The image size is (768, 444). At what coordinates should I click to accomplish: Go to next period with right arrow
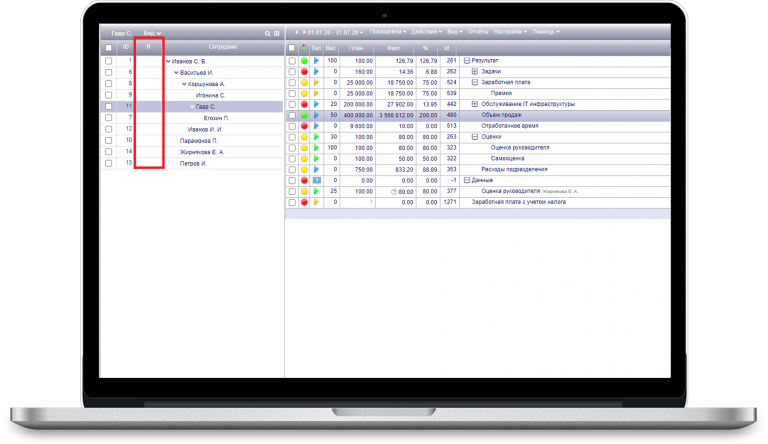pyautogui.click(x=304, y=32)
